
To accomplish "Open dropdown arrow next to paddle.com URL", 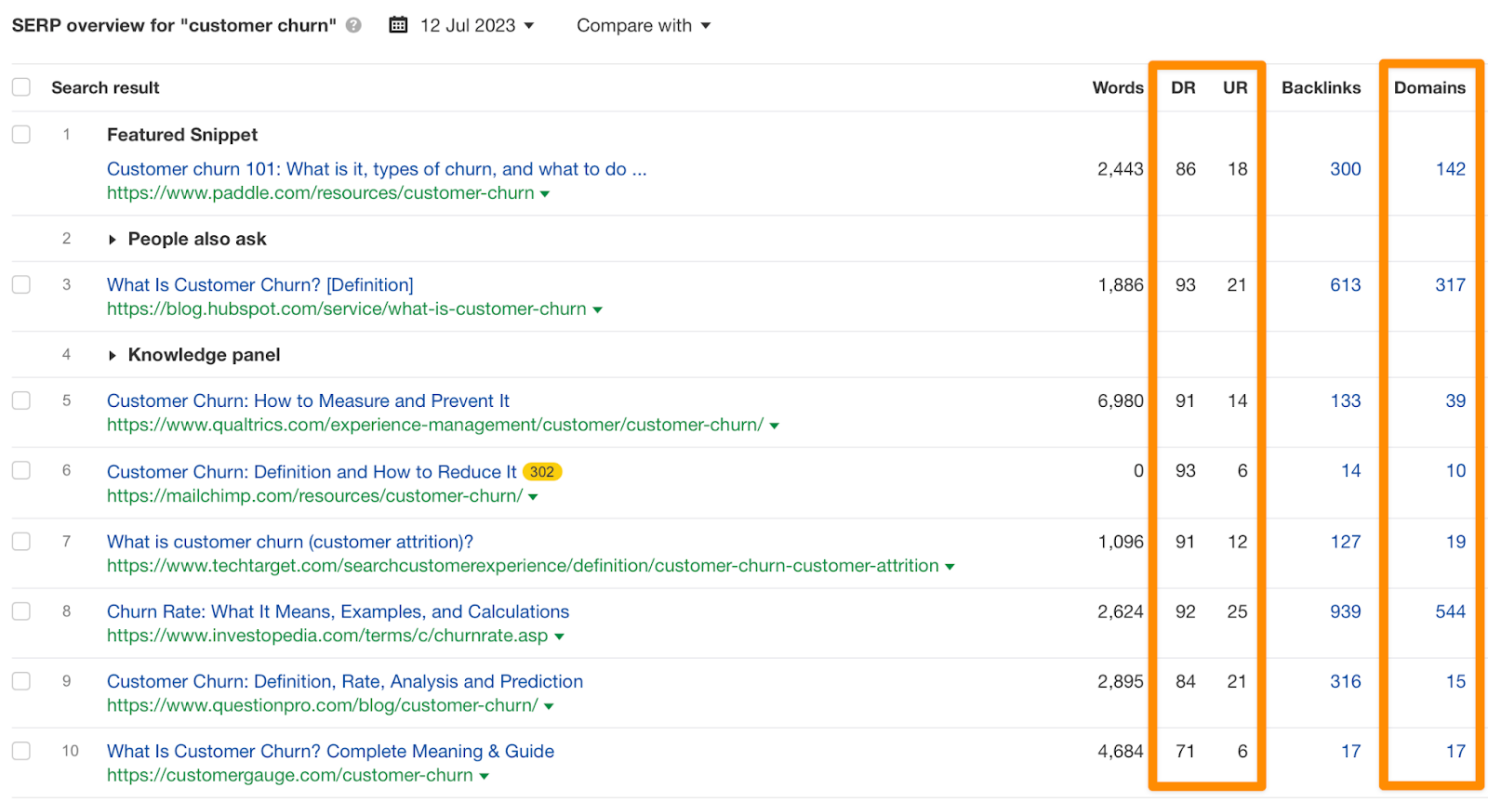I will click(x=545, y=194).
